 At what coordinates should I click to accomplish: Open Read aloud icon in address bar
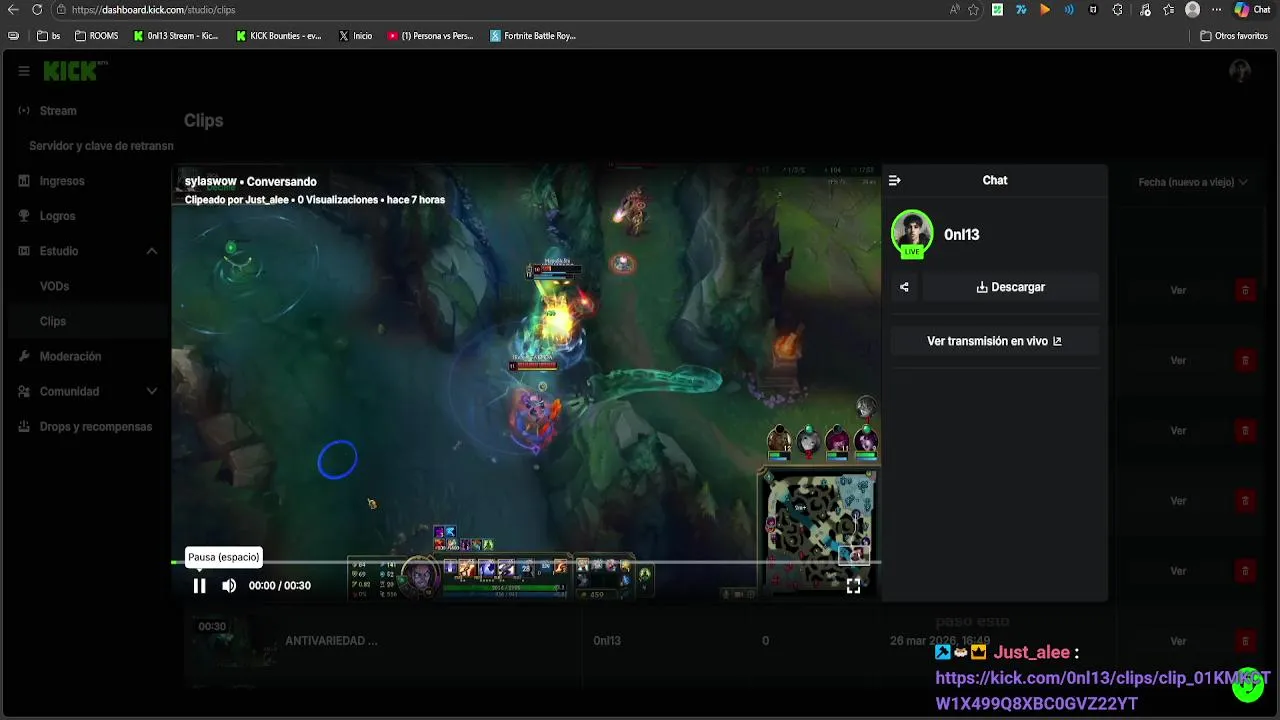tap(955, 10)
